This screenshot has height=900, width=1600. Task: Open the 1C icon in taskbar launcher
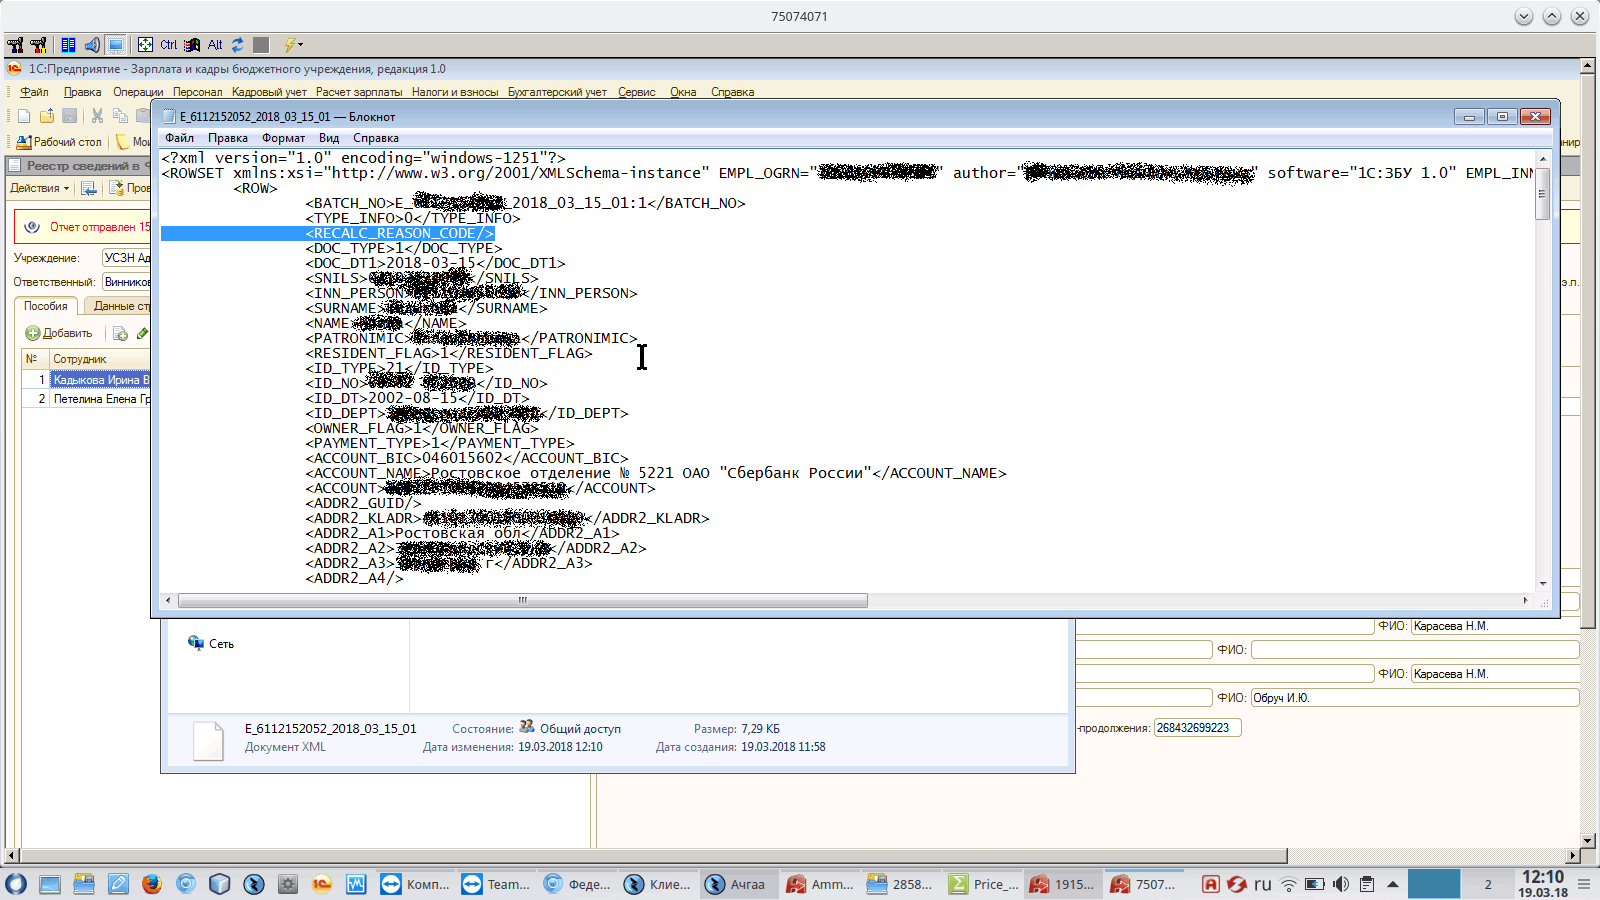tap(321, 884)
